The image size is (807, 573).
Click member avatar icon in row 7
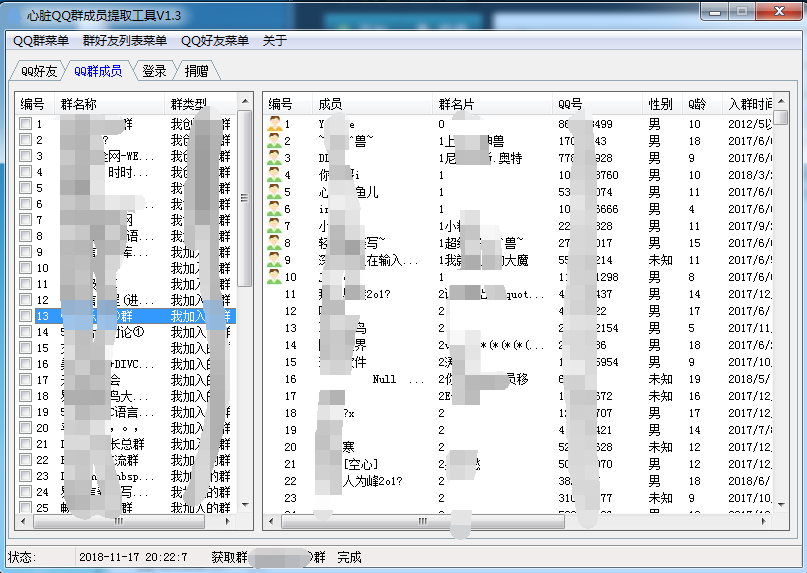tap(274, 225)
